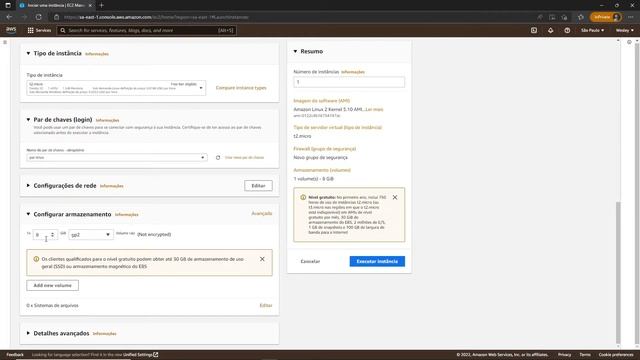The width and height of the screenshot is (640, 360).
Task: Open the browser tab actions icon
Action: [8, 5]
